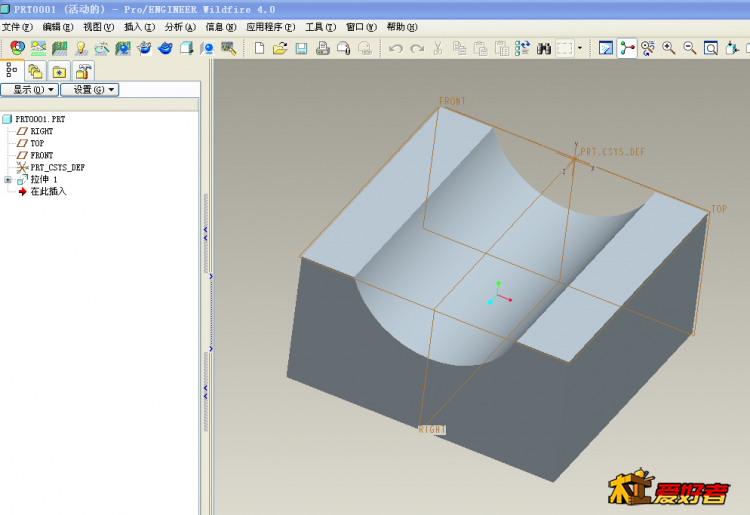Click the RIGHT plane label in viewport
Viewport: 750px width, 515px height.
click(432, 429)
